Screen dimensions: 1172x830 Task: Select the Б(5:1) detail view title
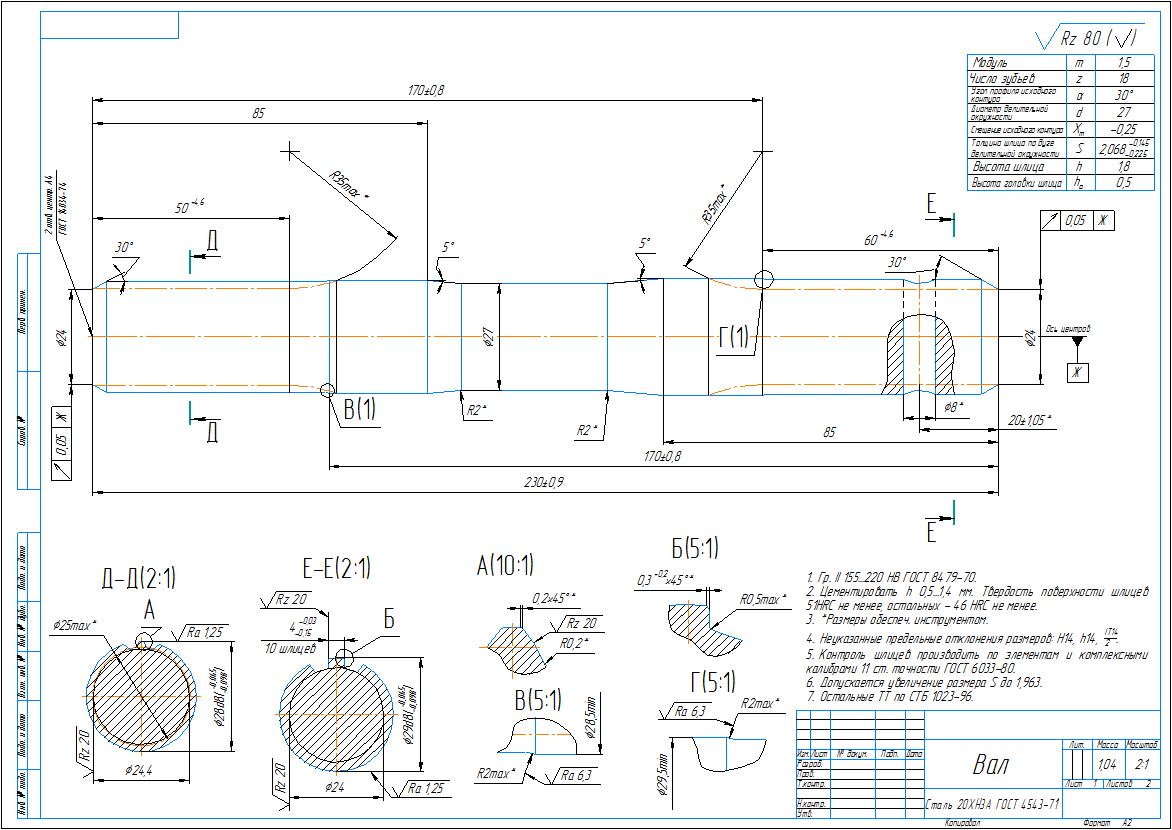695,550
